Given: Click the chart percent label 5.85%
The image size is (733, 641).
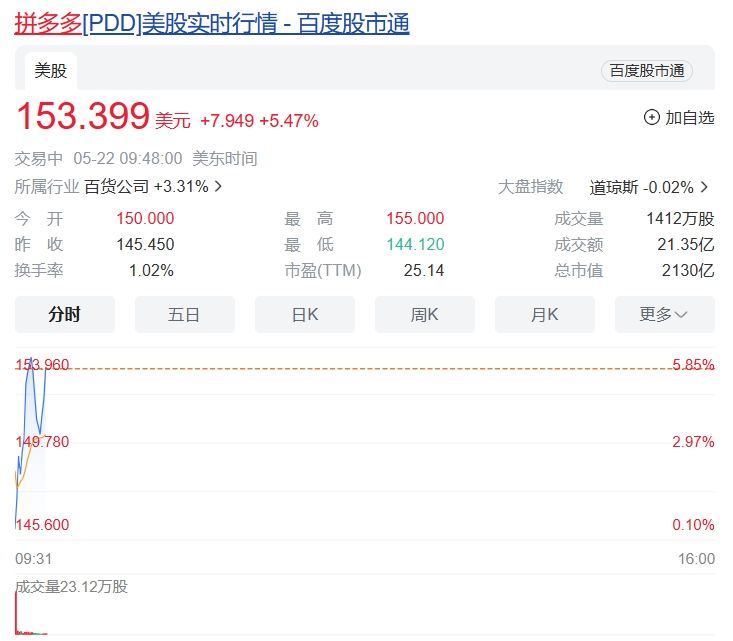Looking at the screenshot, I should pos(693,364).
